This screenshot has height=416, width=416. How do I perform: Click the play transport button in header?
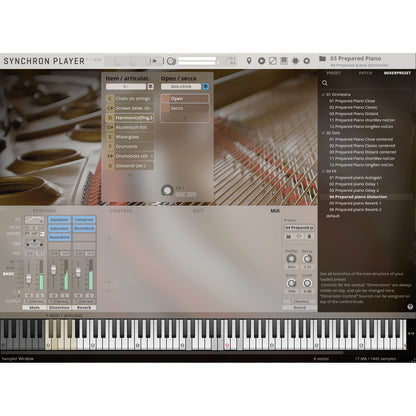pyautogui.click(x=153, y=61)
